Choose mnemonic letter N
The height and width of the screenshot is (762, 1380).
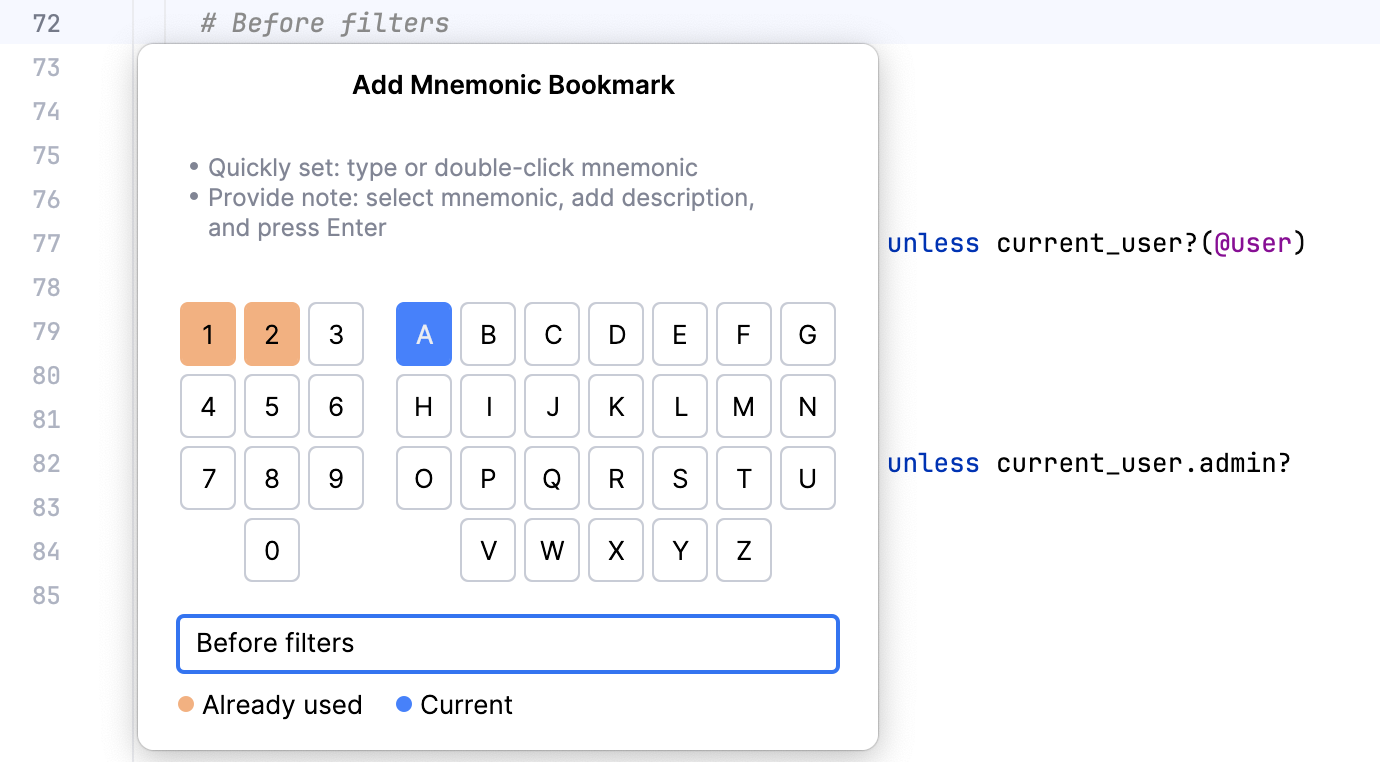tap(808, 406)
